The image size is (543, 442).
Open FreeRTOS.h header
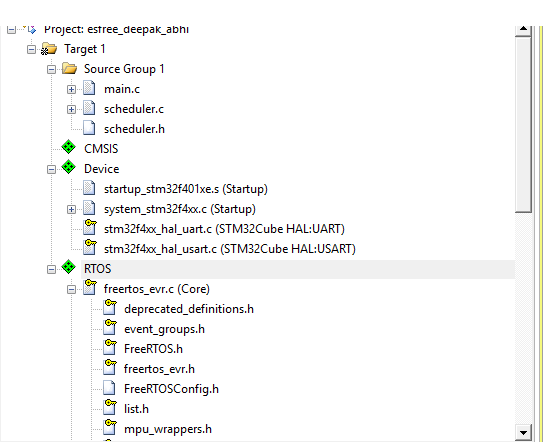coord(153,349)
